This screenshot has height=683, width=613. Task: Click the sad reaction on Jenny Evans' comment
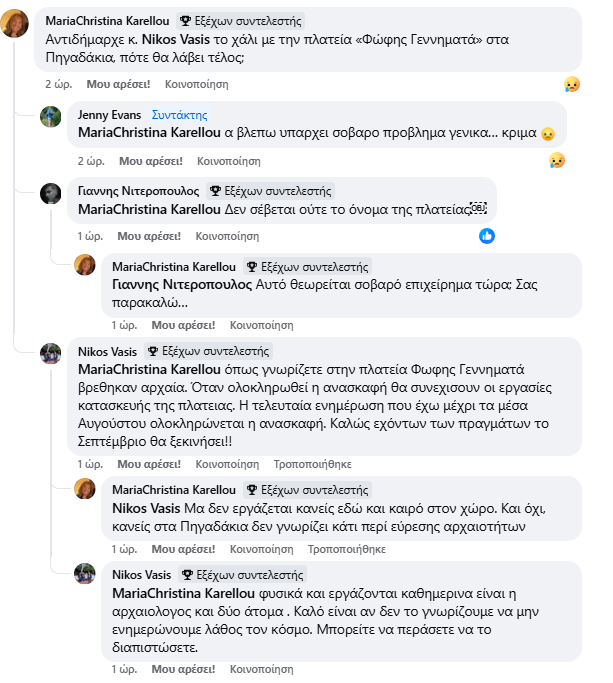(x=557, y=160)
